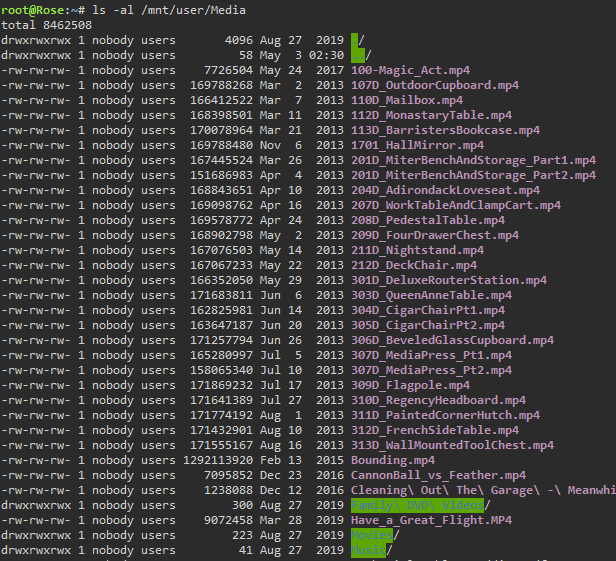Select filename 307D_MediaPress_Pt2.mp4
616x561 pixels.
[x=431, y=370]
